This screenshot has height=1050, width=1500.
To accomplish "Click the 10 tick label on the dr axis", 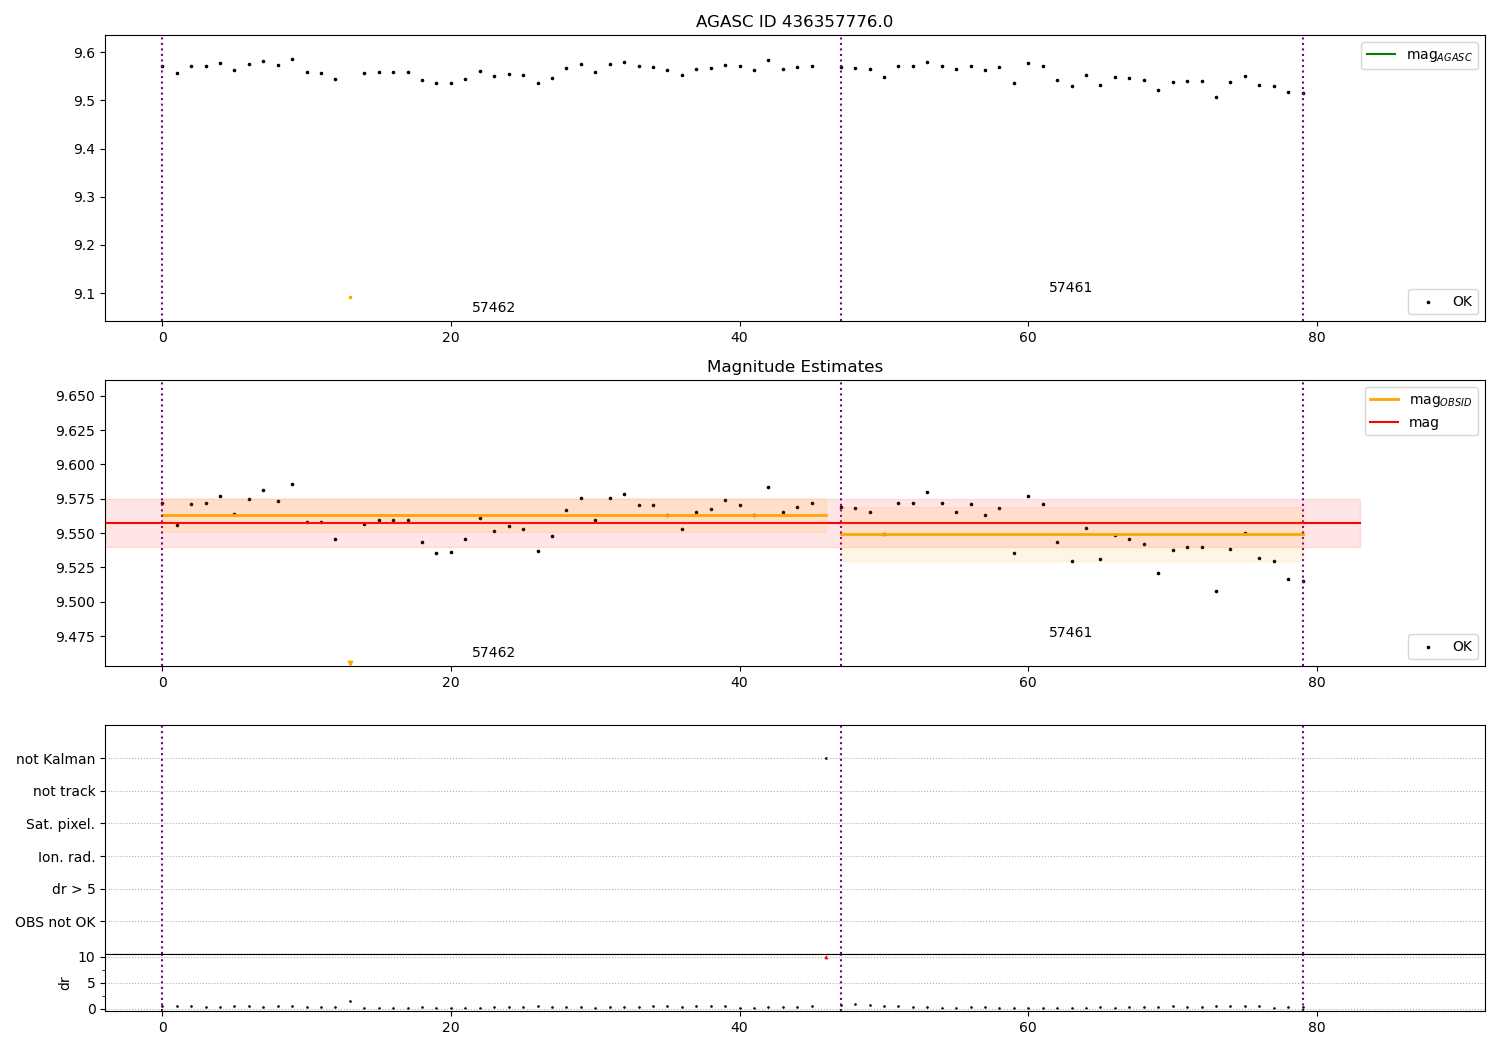I will [x=87, y=958].
